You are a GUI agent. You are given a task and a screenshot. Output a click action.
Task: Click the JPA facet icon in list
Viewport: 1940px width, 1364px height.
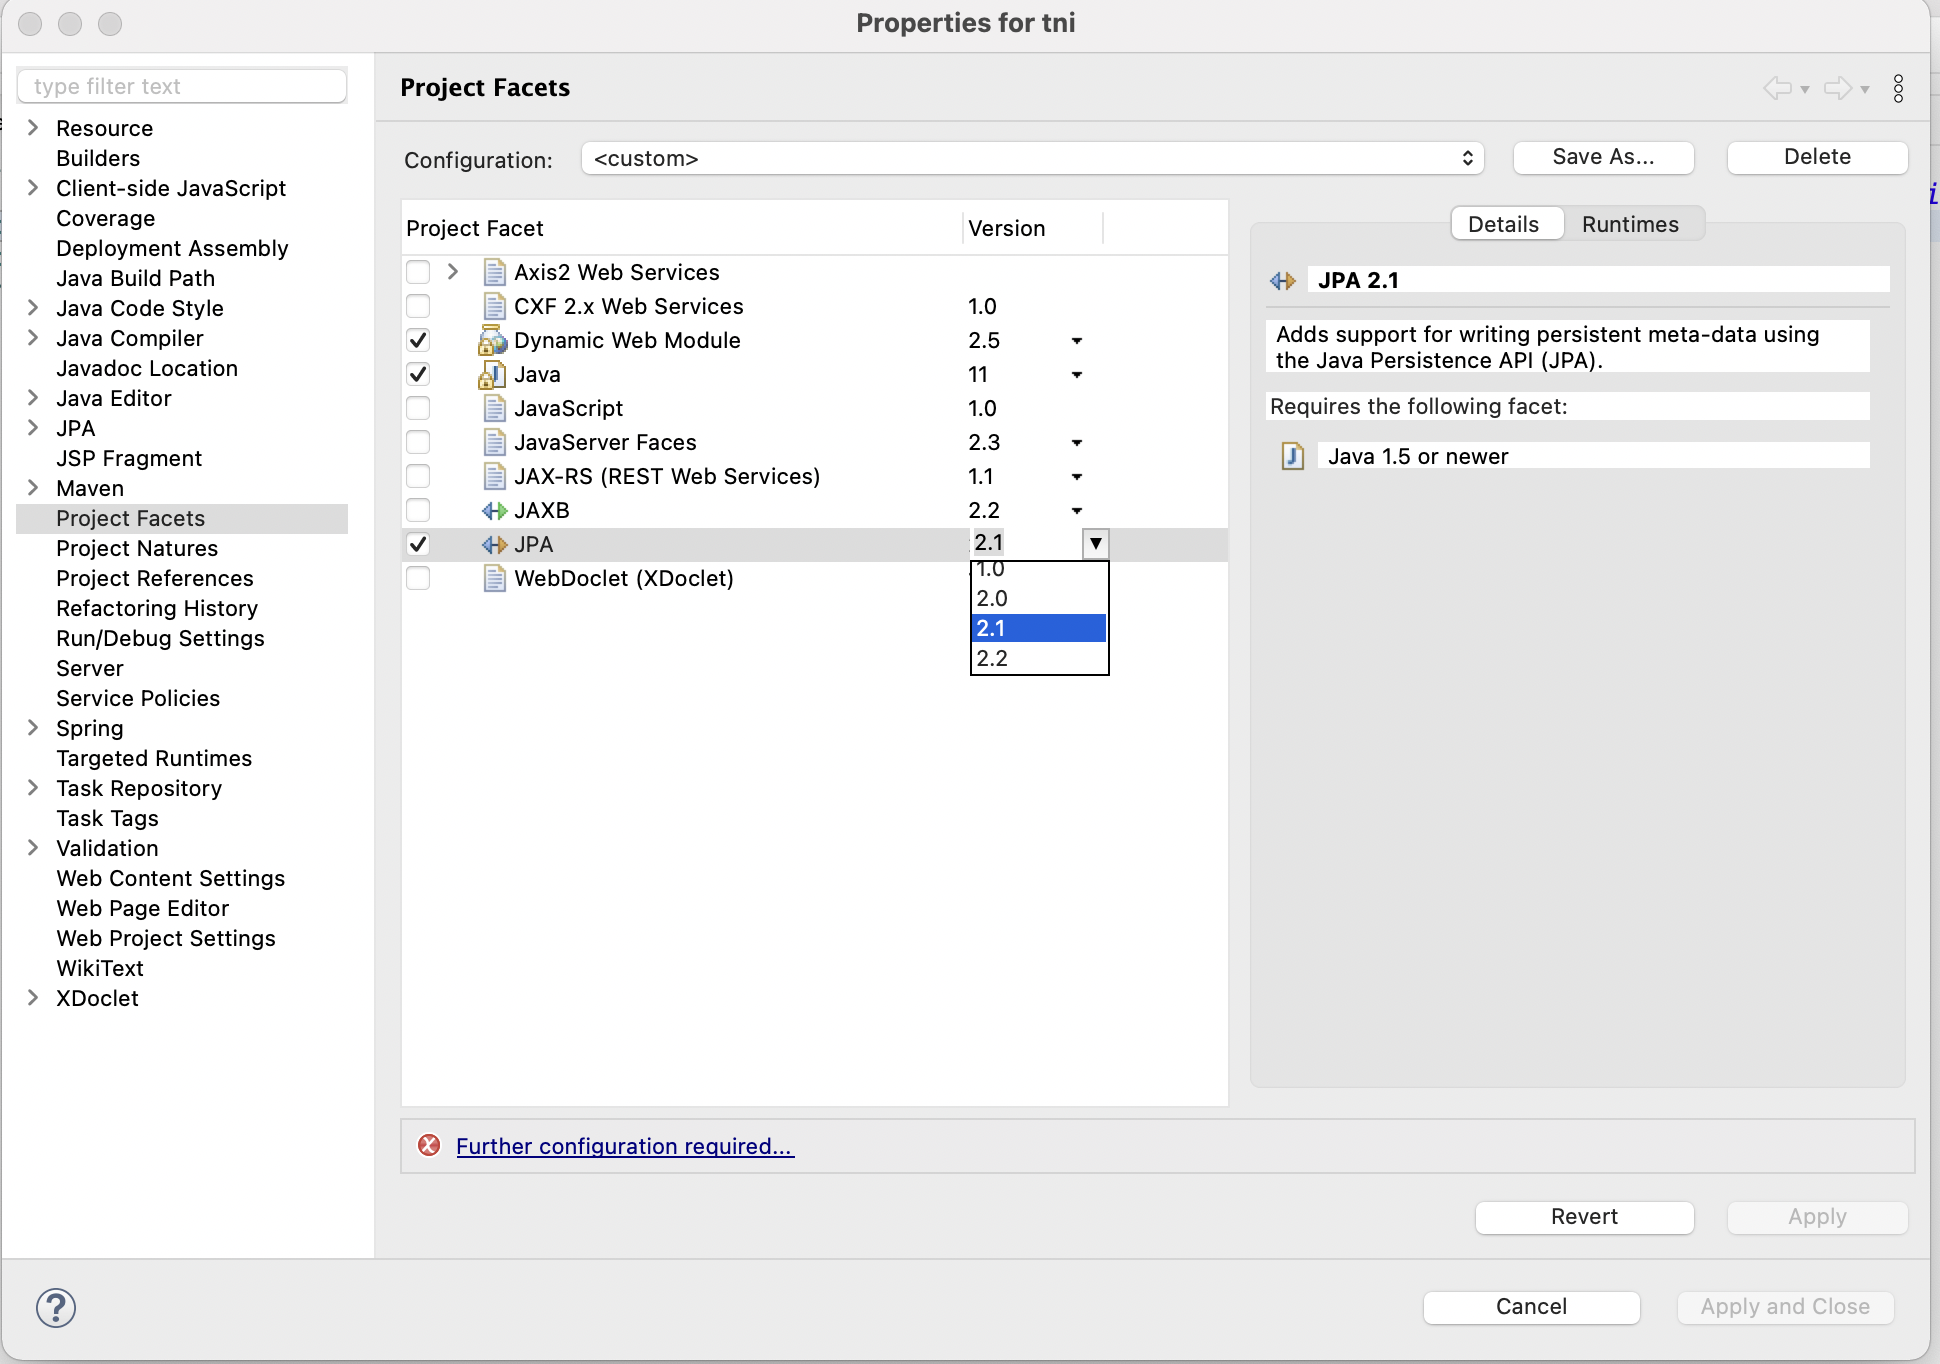tap(494, 545)
